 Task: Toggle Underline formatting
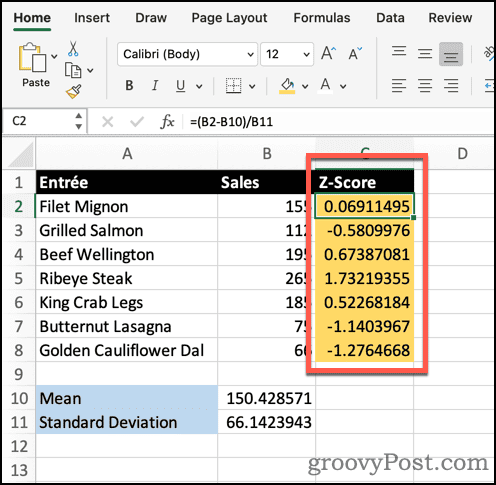[180, 86]
